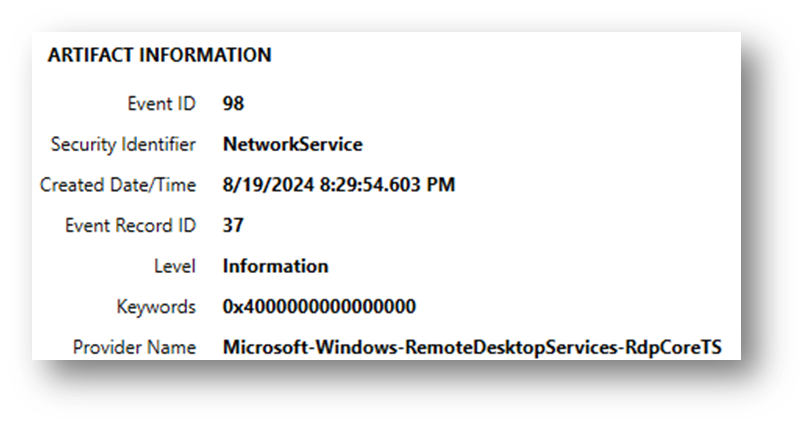Click the 0x4000000000000000 keywords value

(x=319, y=307)
